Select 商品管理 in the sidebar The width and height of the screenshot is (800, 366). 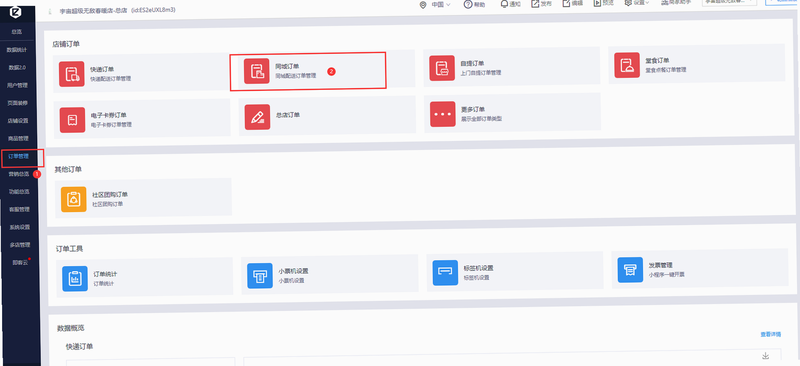18,139
